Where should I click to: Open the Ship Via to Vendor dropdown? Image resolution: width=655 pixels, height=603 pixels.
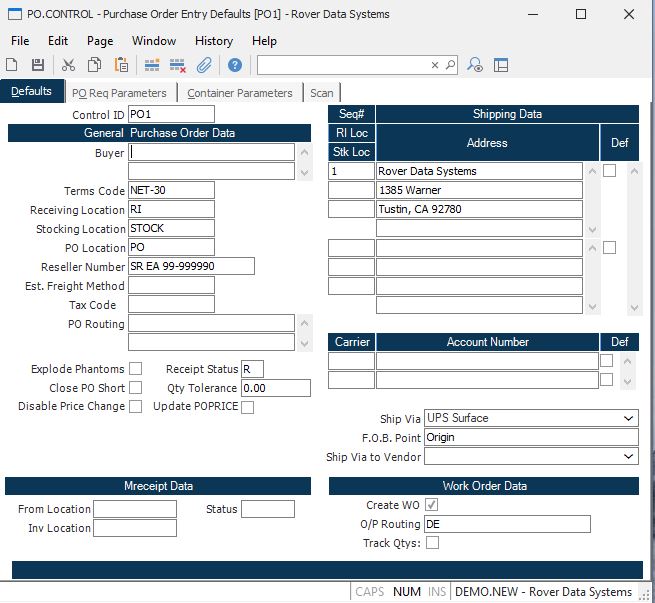[628, 457]
